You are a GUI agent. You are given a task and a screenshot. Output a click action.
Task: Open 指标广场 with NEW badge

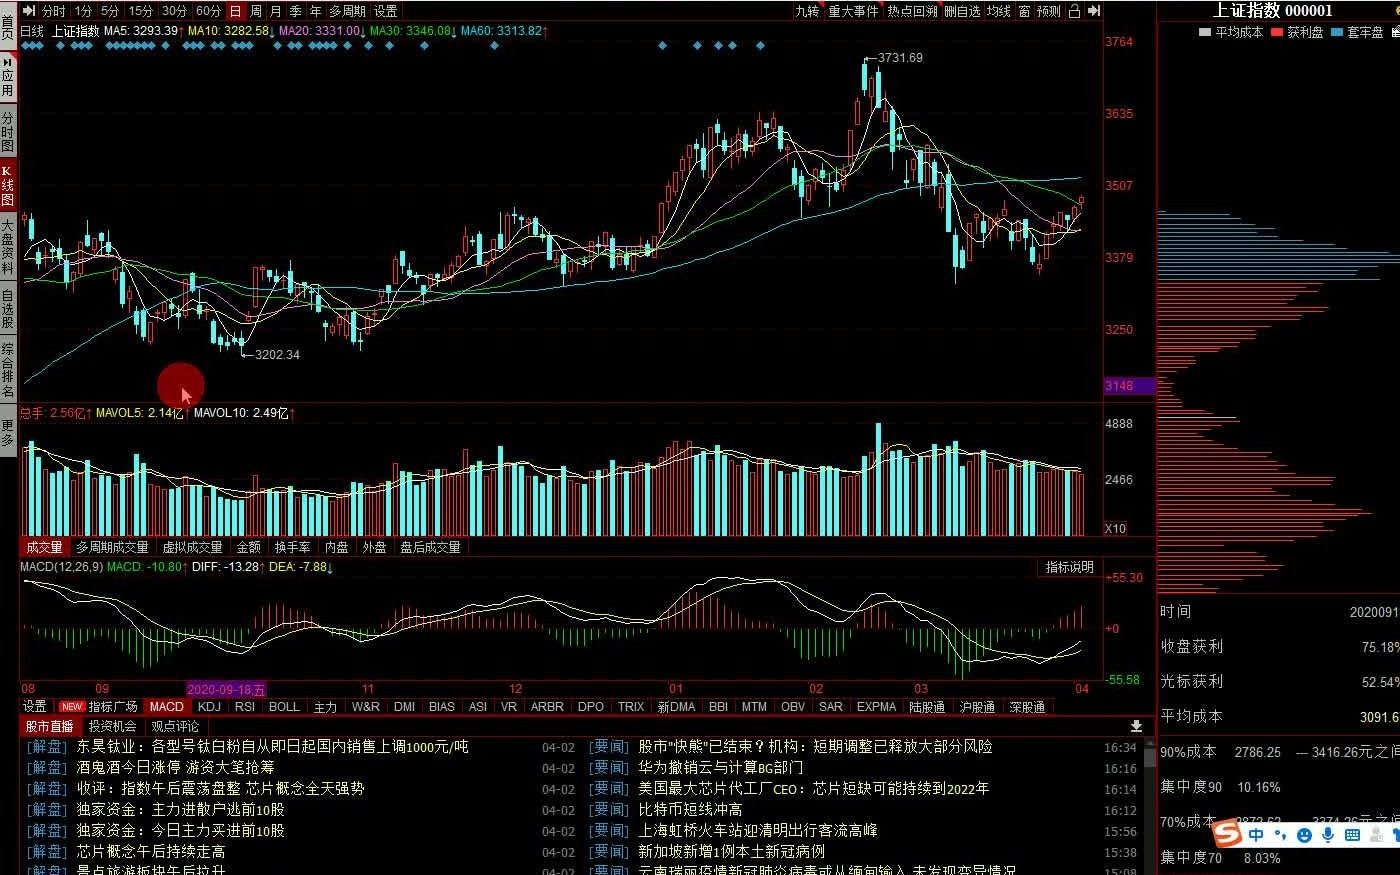pos(100,706)
